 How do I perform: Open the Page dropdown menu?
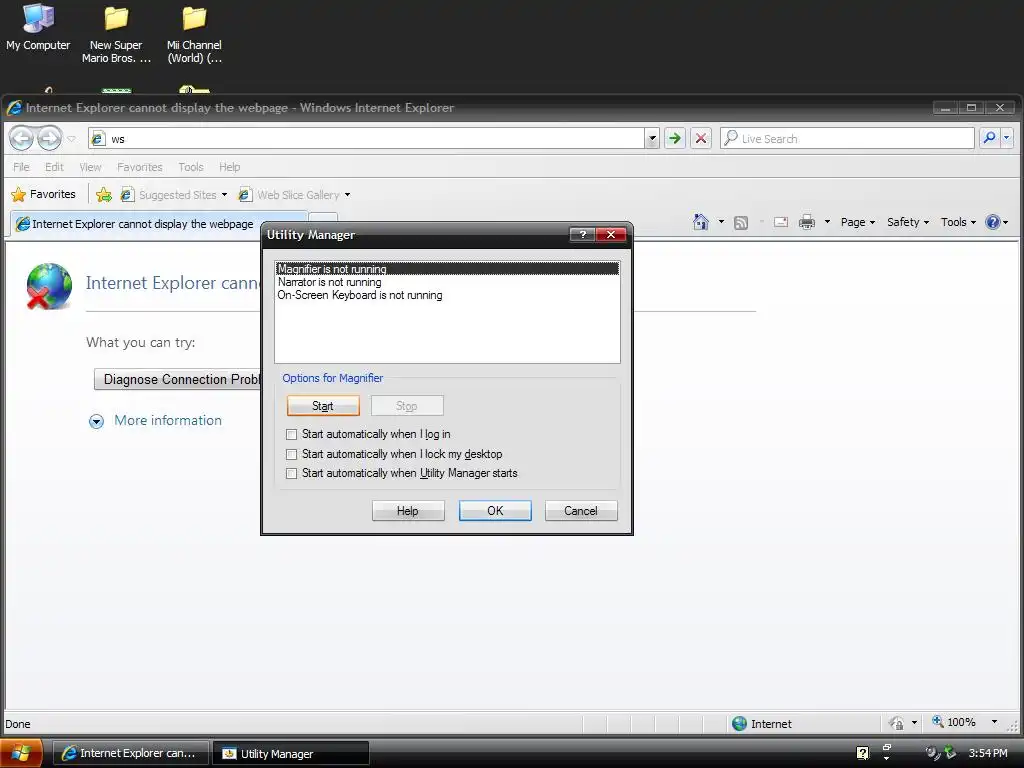(x=857, y=222)
